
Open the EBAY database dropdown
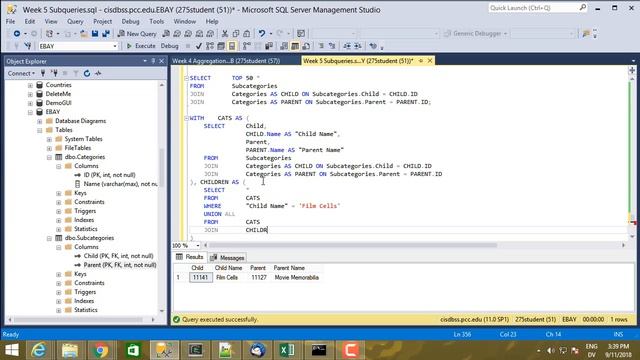[115, 46]
